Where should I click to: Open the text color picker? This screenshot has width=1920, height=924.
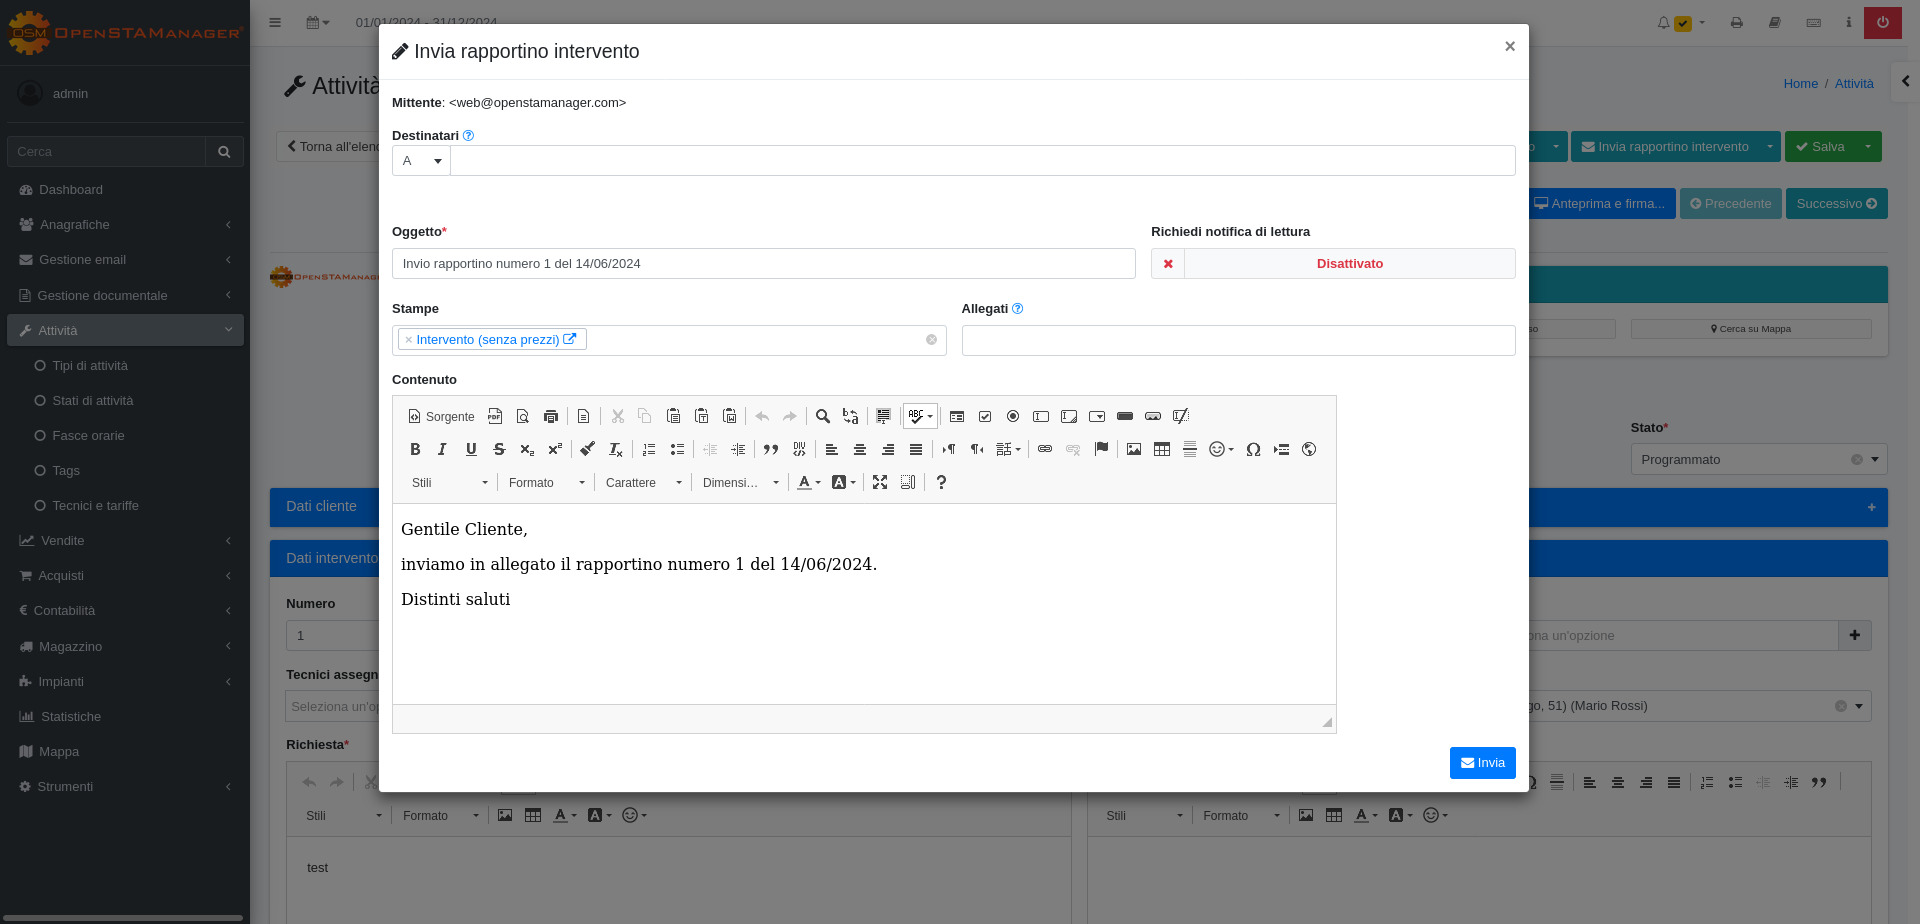point(808,483)
